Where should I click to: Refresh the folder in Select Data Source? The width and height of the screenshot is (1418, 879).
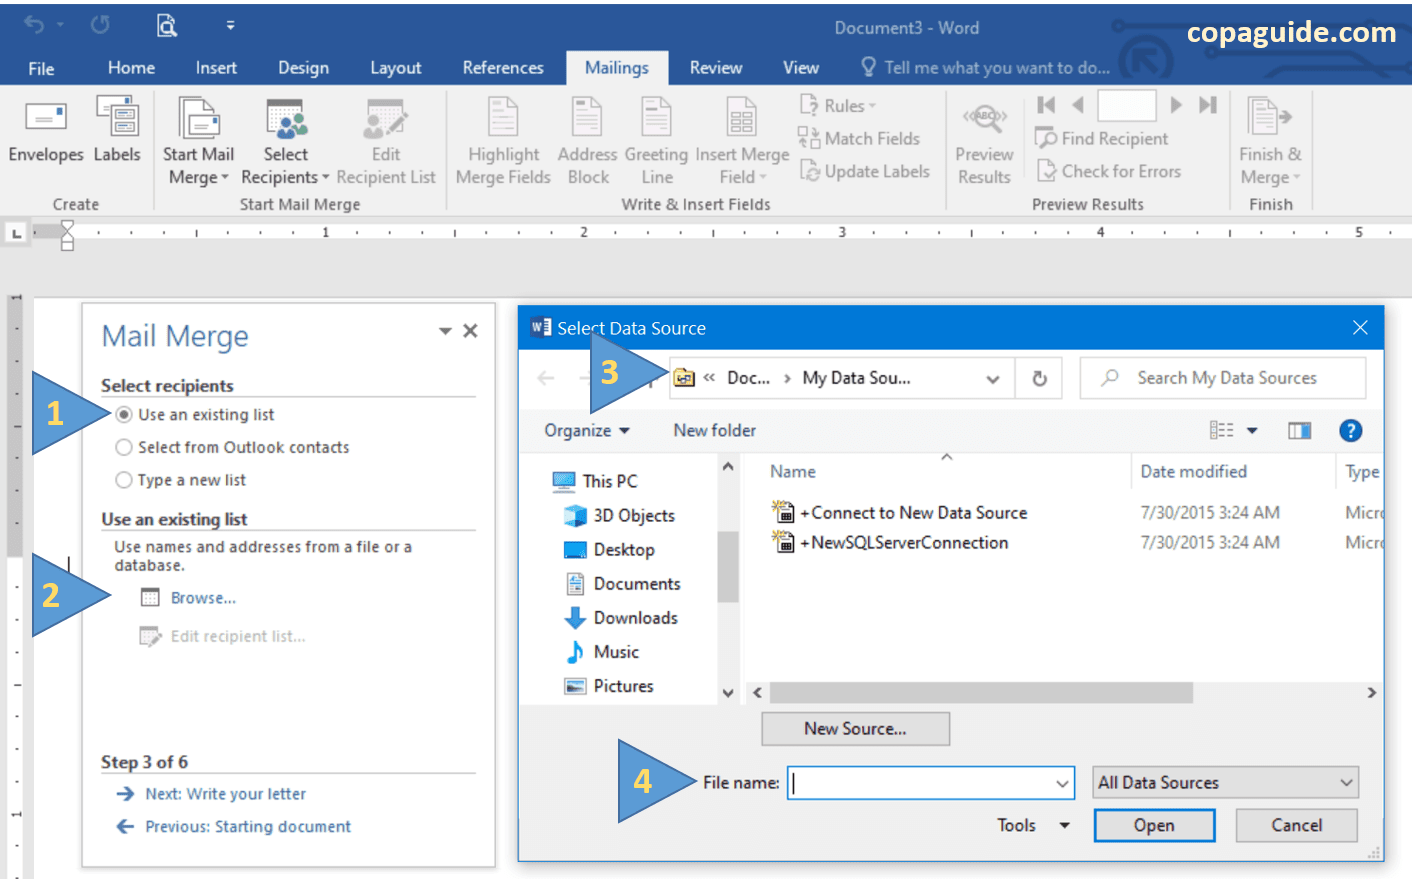coord(1040,378)
